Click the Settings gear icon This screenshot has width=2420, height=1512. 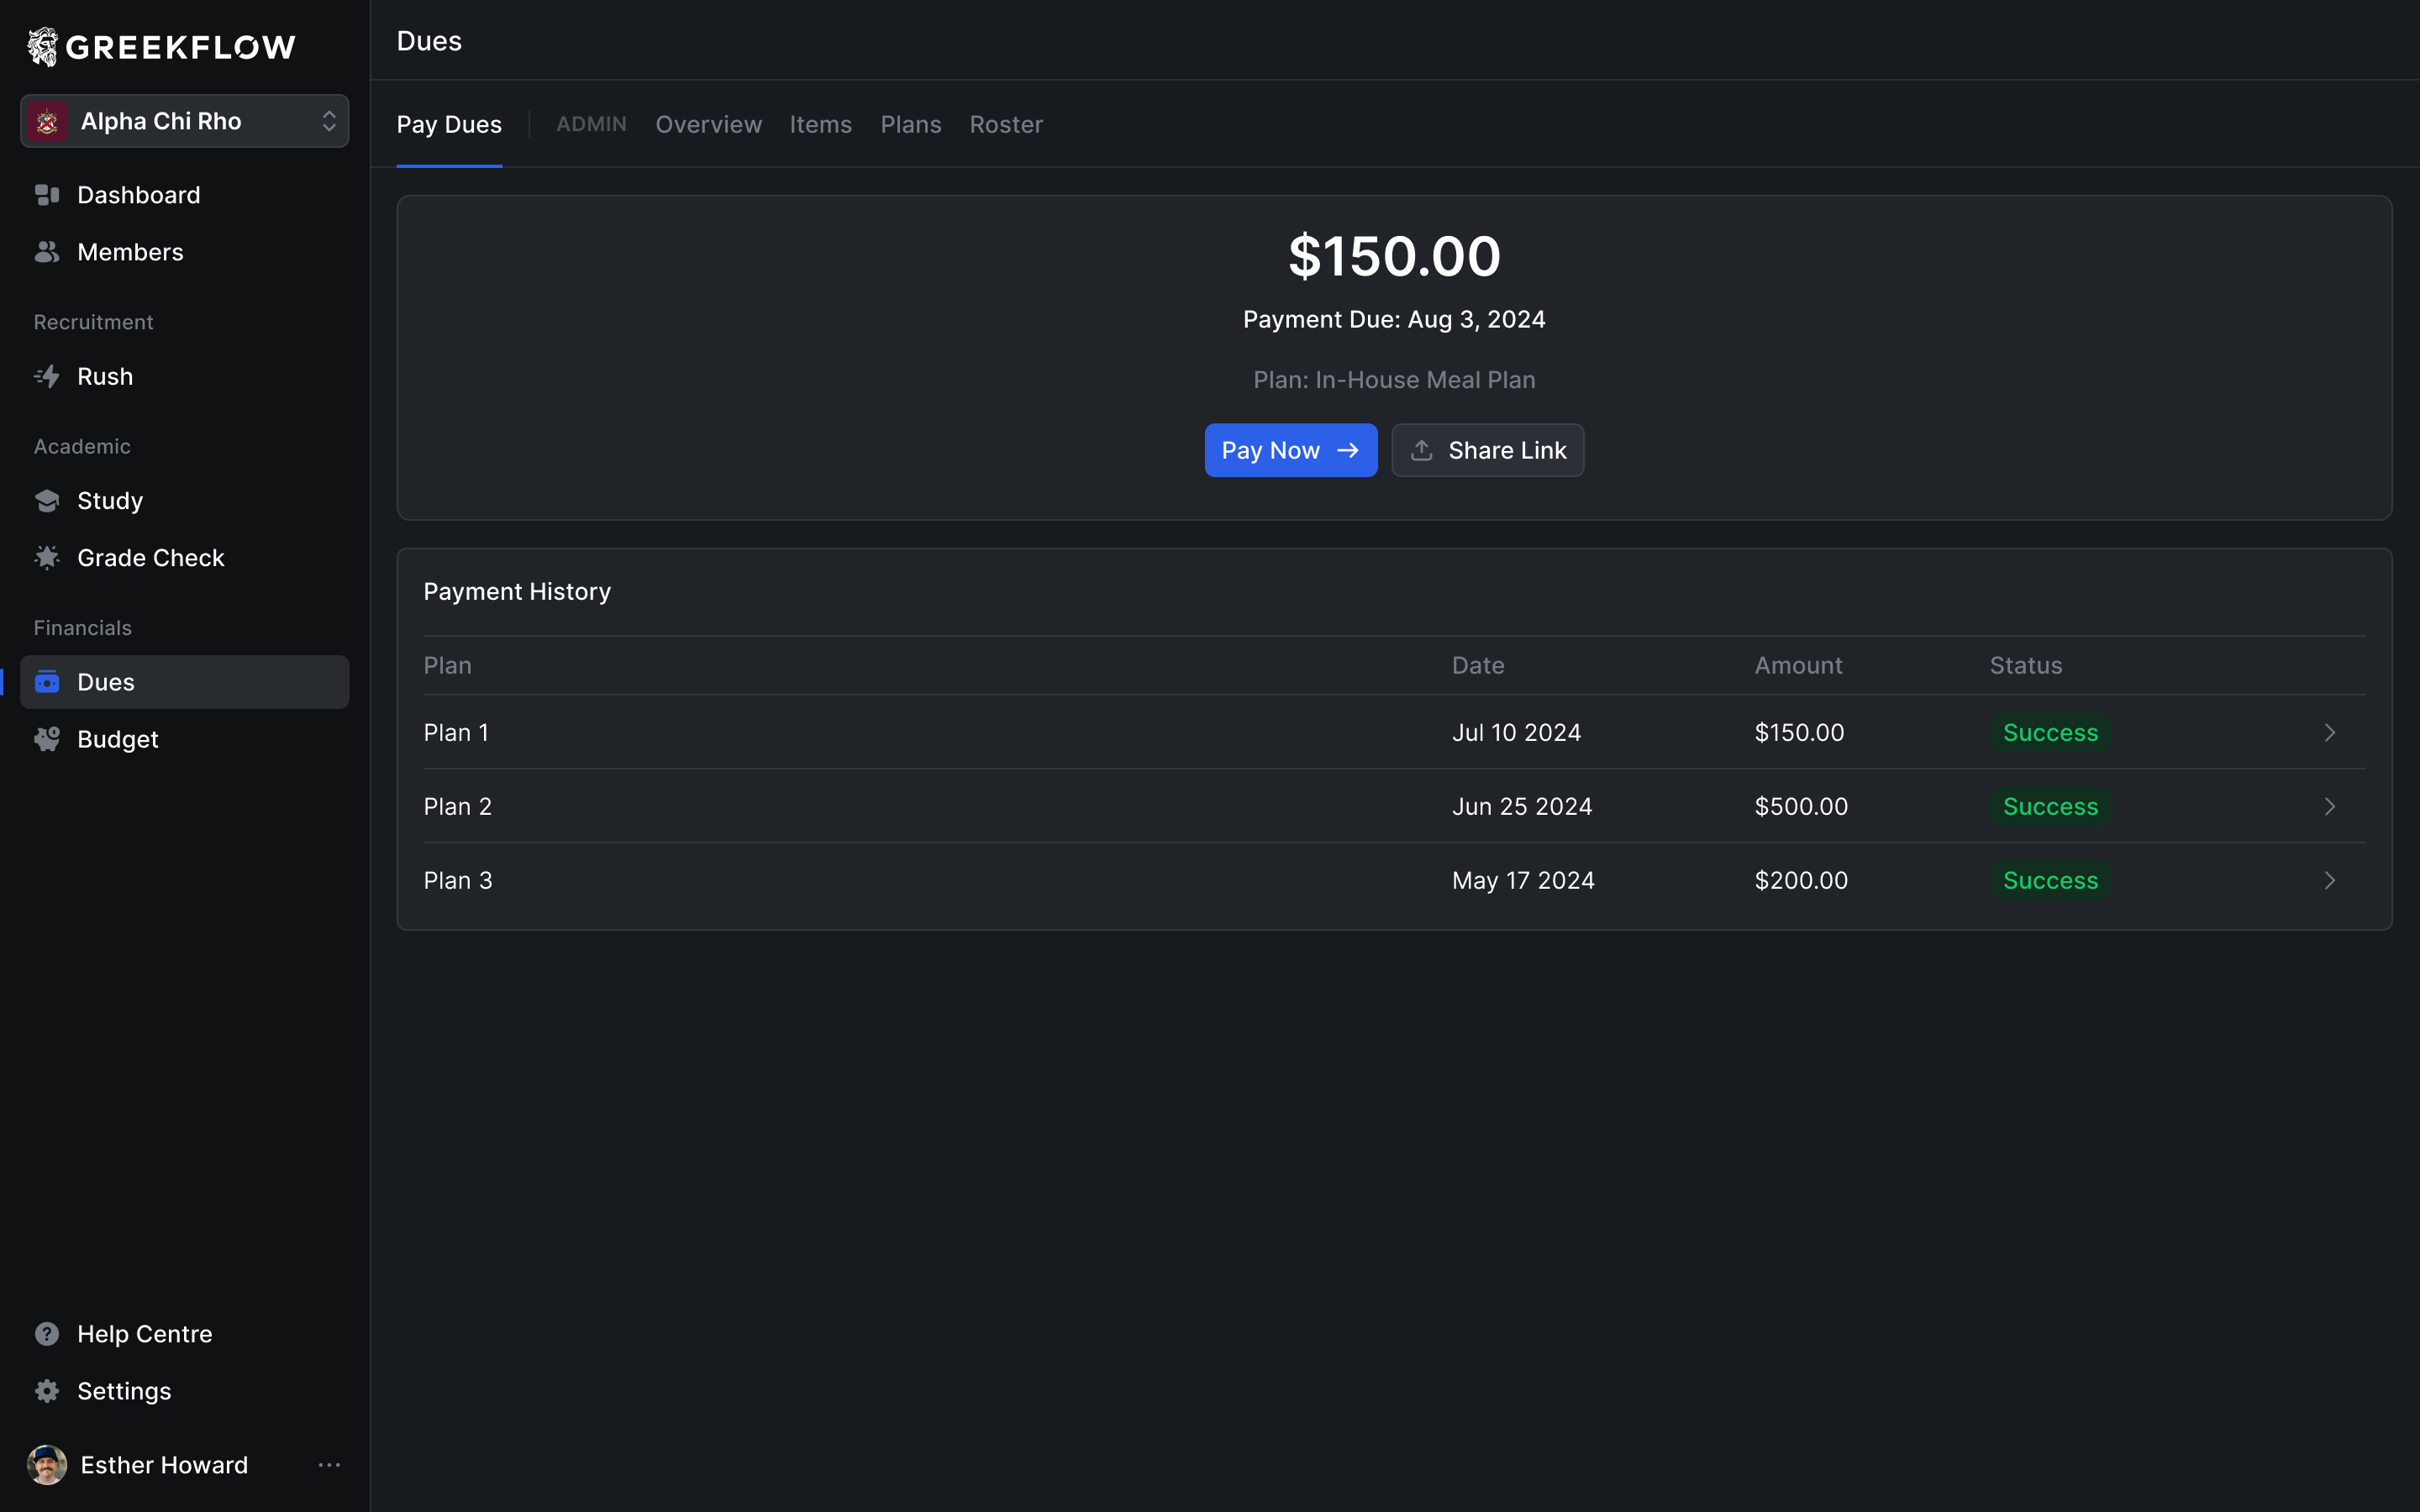click(47, 1391)
